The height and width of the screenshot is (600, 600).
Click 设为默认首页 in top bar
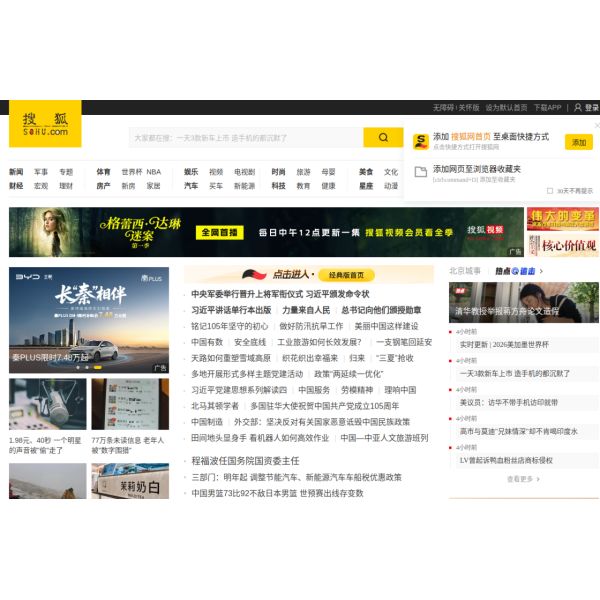[x=506, y=108]
